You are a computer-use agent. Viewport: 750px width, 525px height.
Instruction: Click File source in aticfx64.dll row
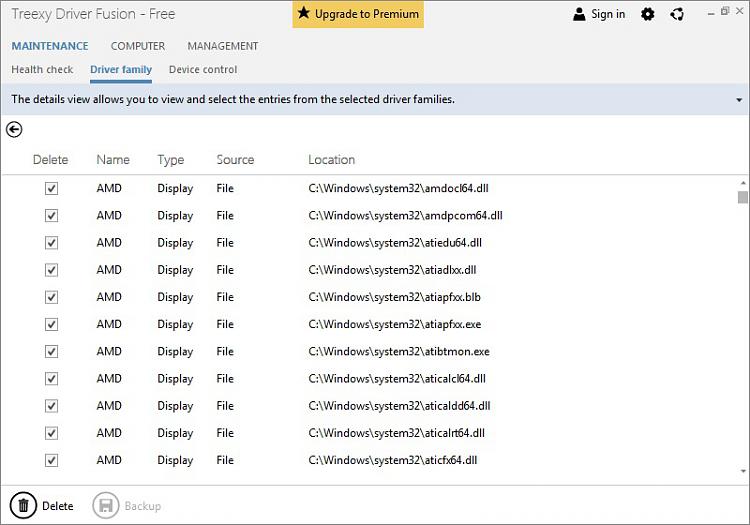[225, 460]
